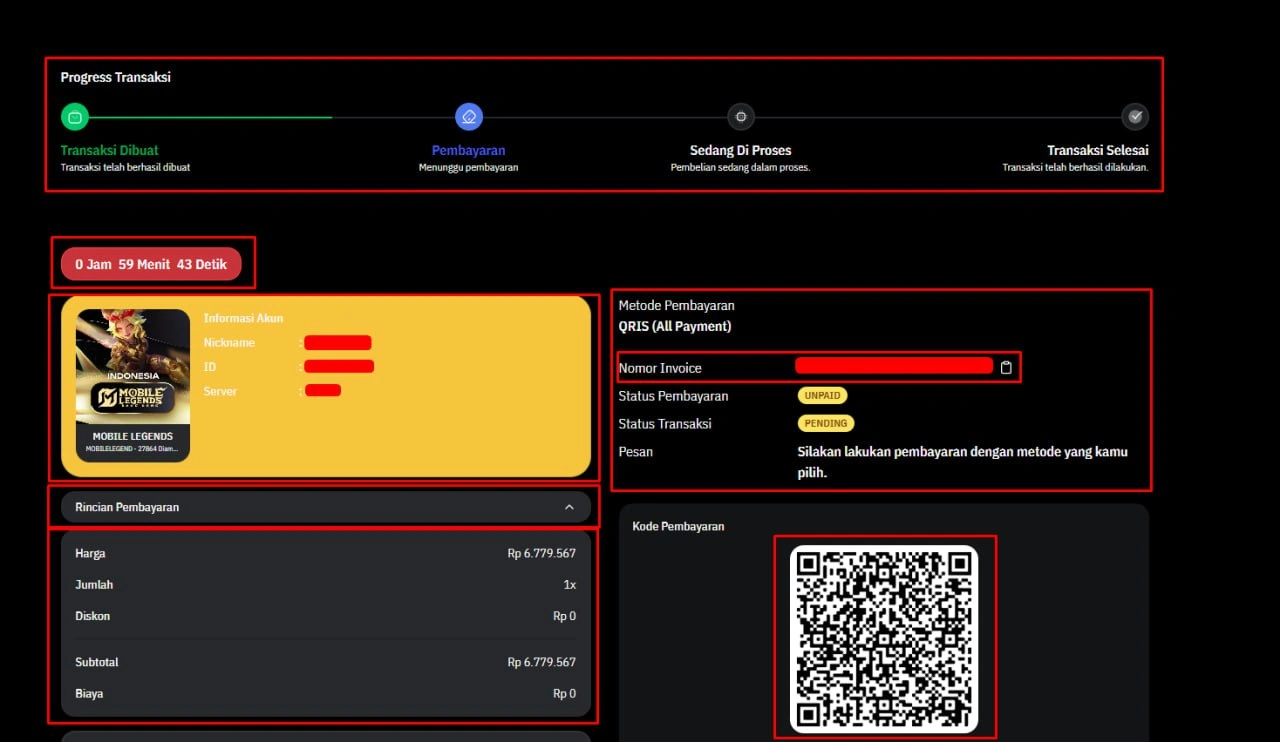Click the QRIS (All Payment) method text
Image resolution: width=1280 pixels, height=742 pixels.
pyautogui.click(x=675, y=327)
